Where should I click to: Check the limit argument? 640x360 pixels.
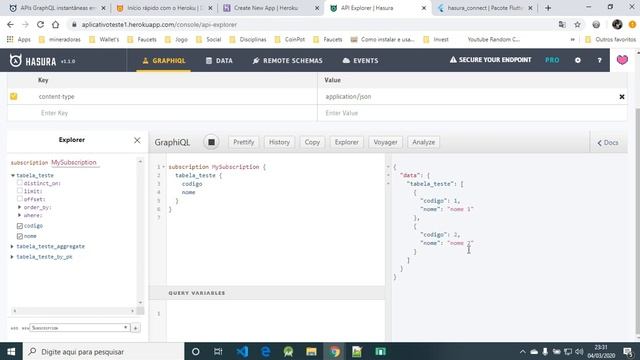point(20,191)
